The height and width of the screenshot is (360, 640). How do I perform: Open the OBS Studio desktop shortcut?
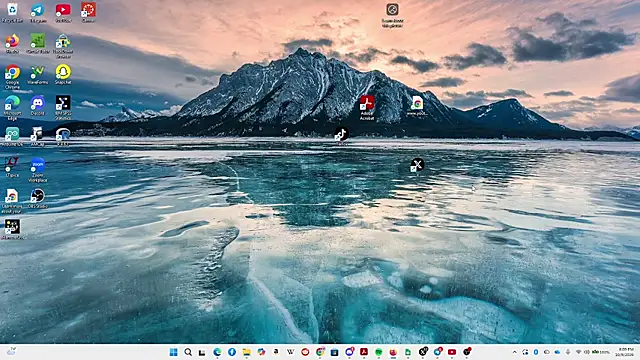point(38,198)
